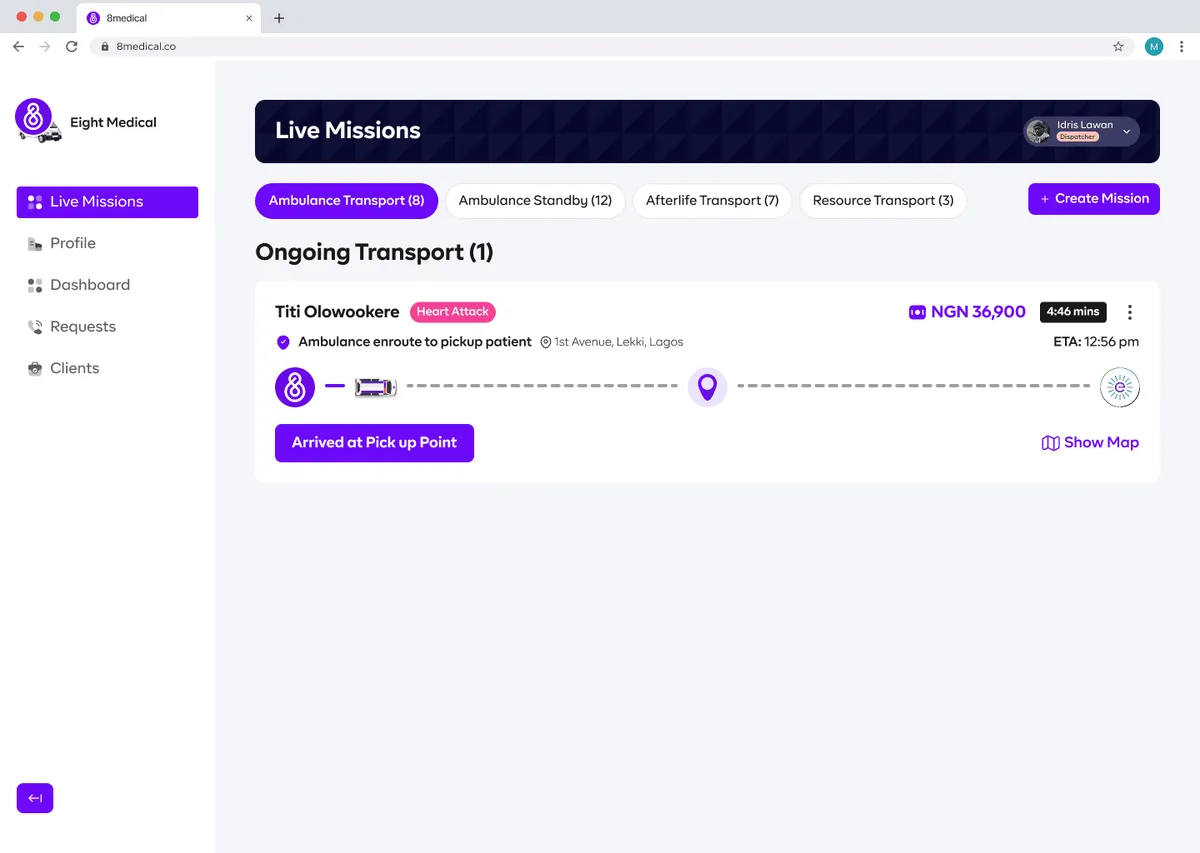1200x853 pixels.
Task: Click the Titi Olowookere patient name
Action: click(x=337, y=312)
